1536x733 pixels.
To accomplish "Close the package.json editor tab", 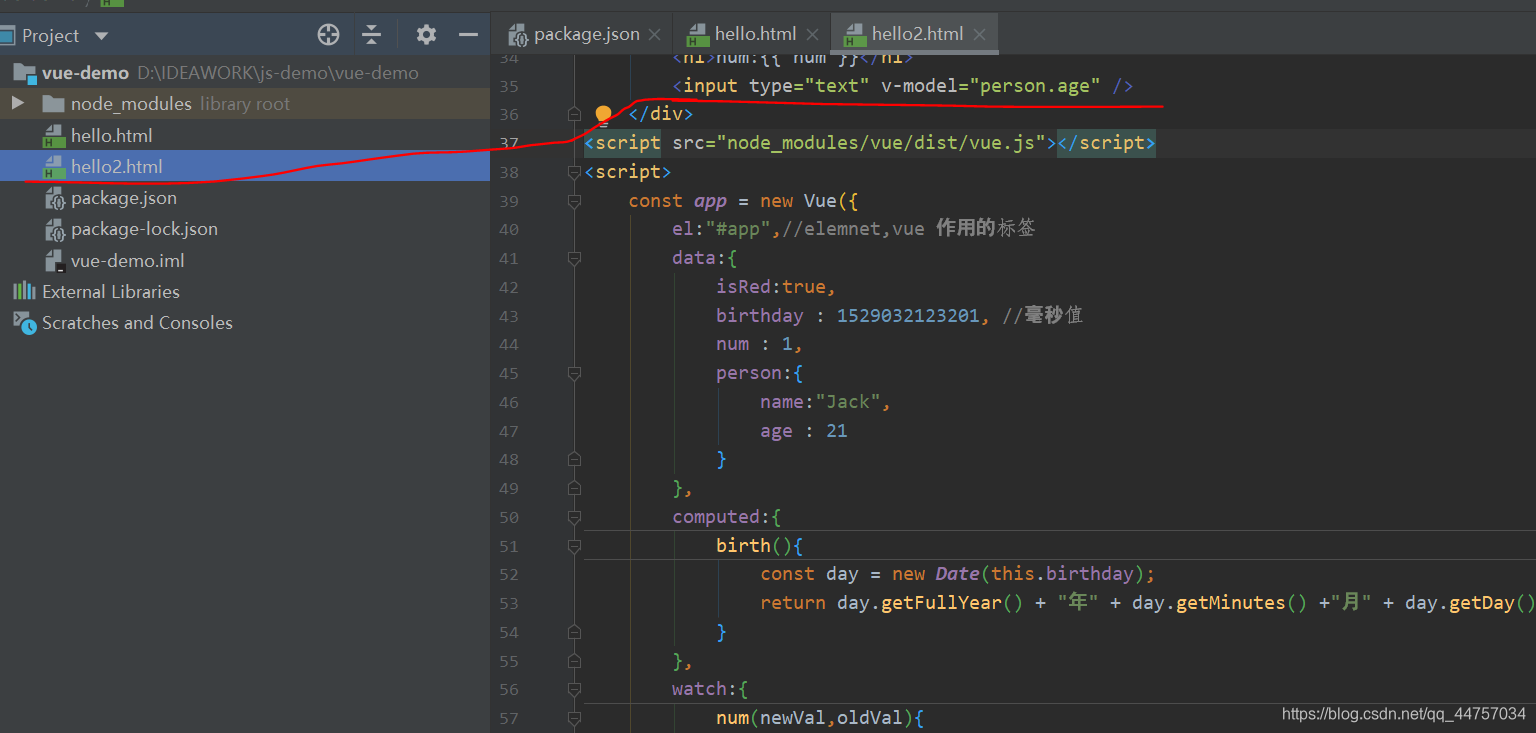I will 655,35.
